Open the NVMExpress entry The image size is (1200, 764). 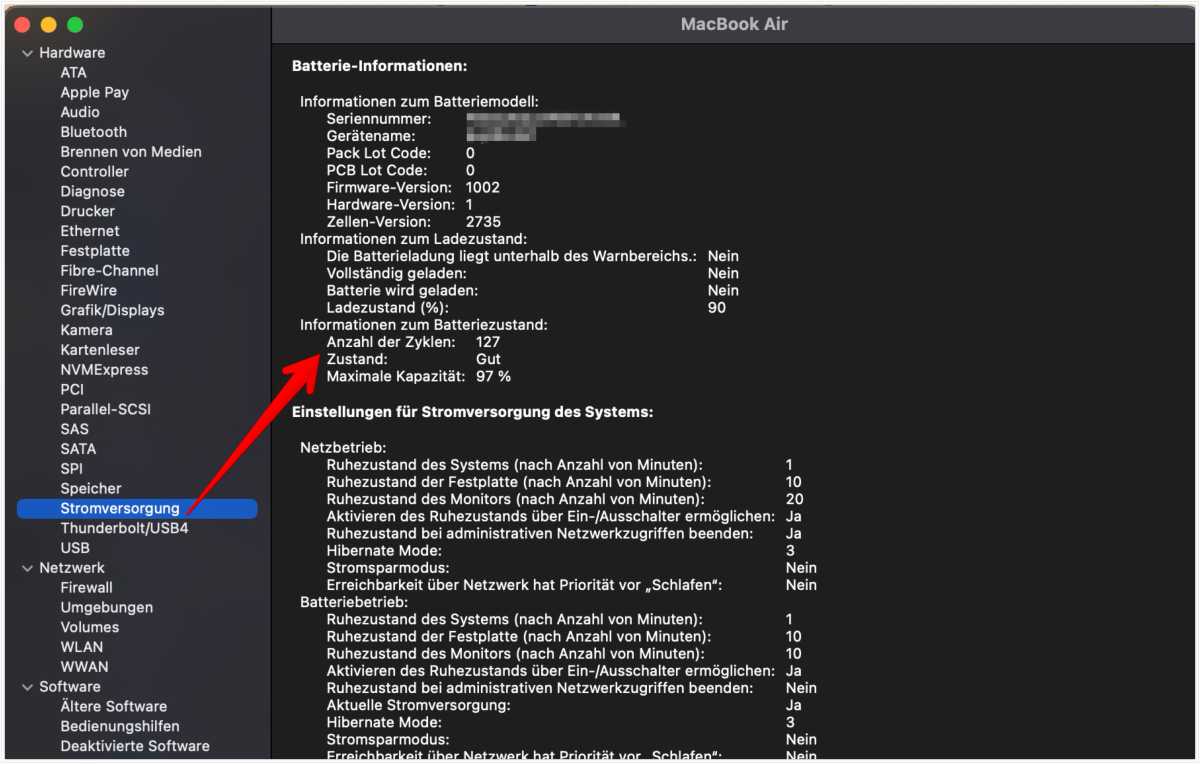point(104,370)
